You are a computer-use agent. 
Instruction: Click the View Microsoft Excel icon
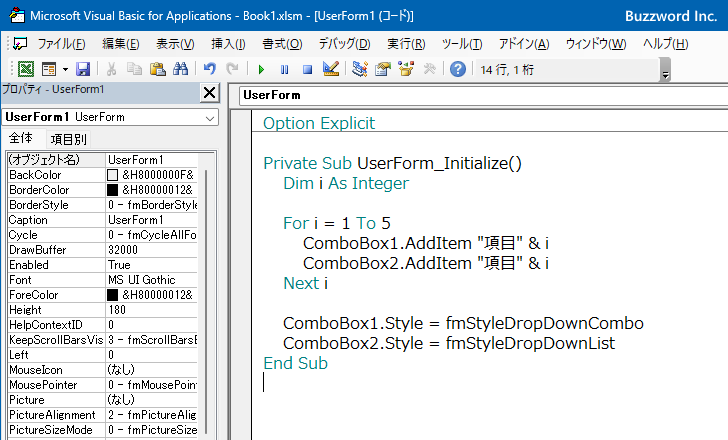pyautogui.click(x=26, y=69)
